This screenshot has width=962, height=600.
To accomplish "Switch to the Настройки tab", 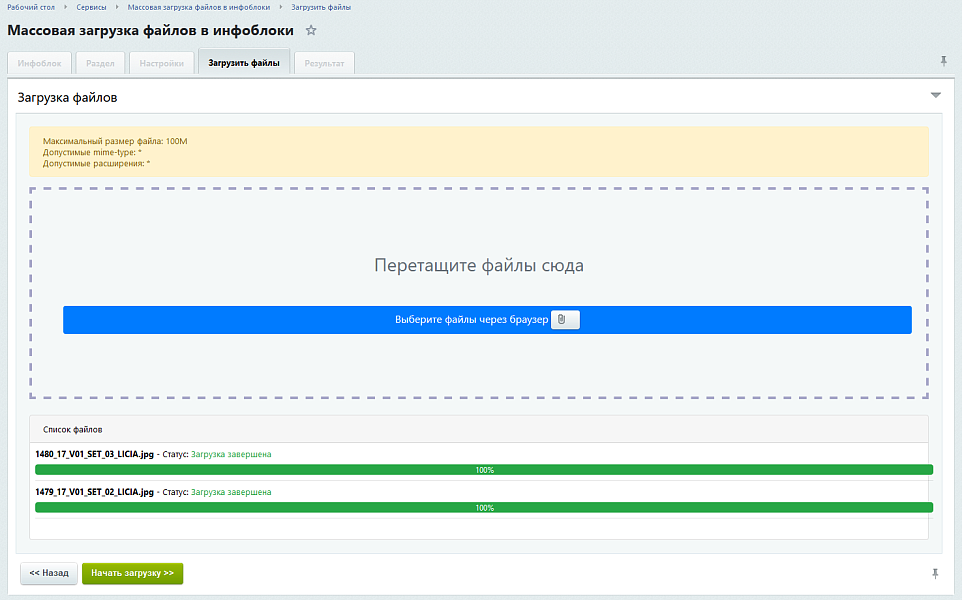I will coord(161,63).
